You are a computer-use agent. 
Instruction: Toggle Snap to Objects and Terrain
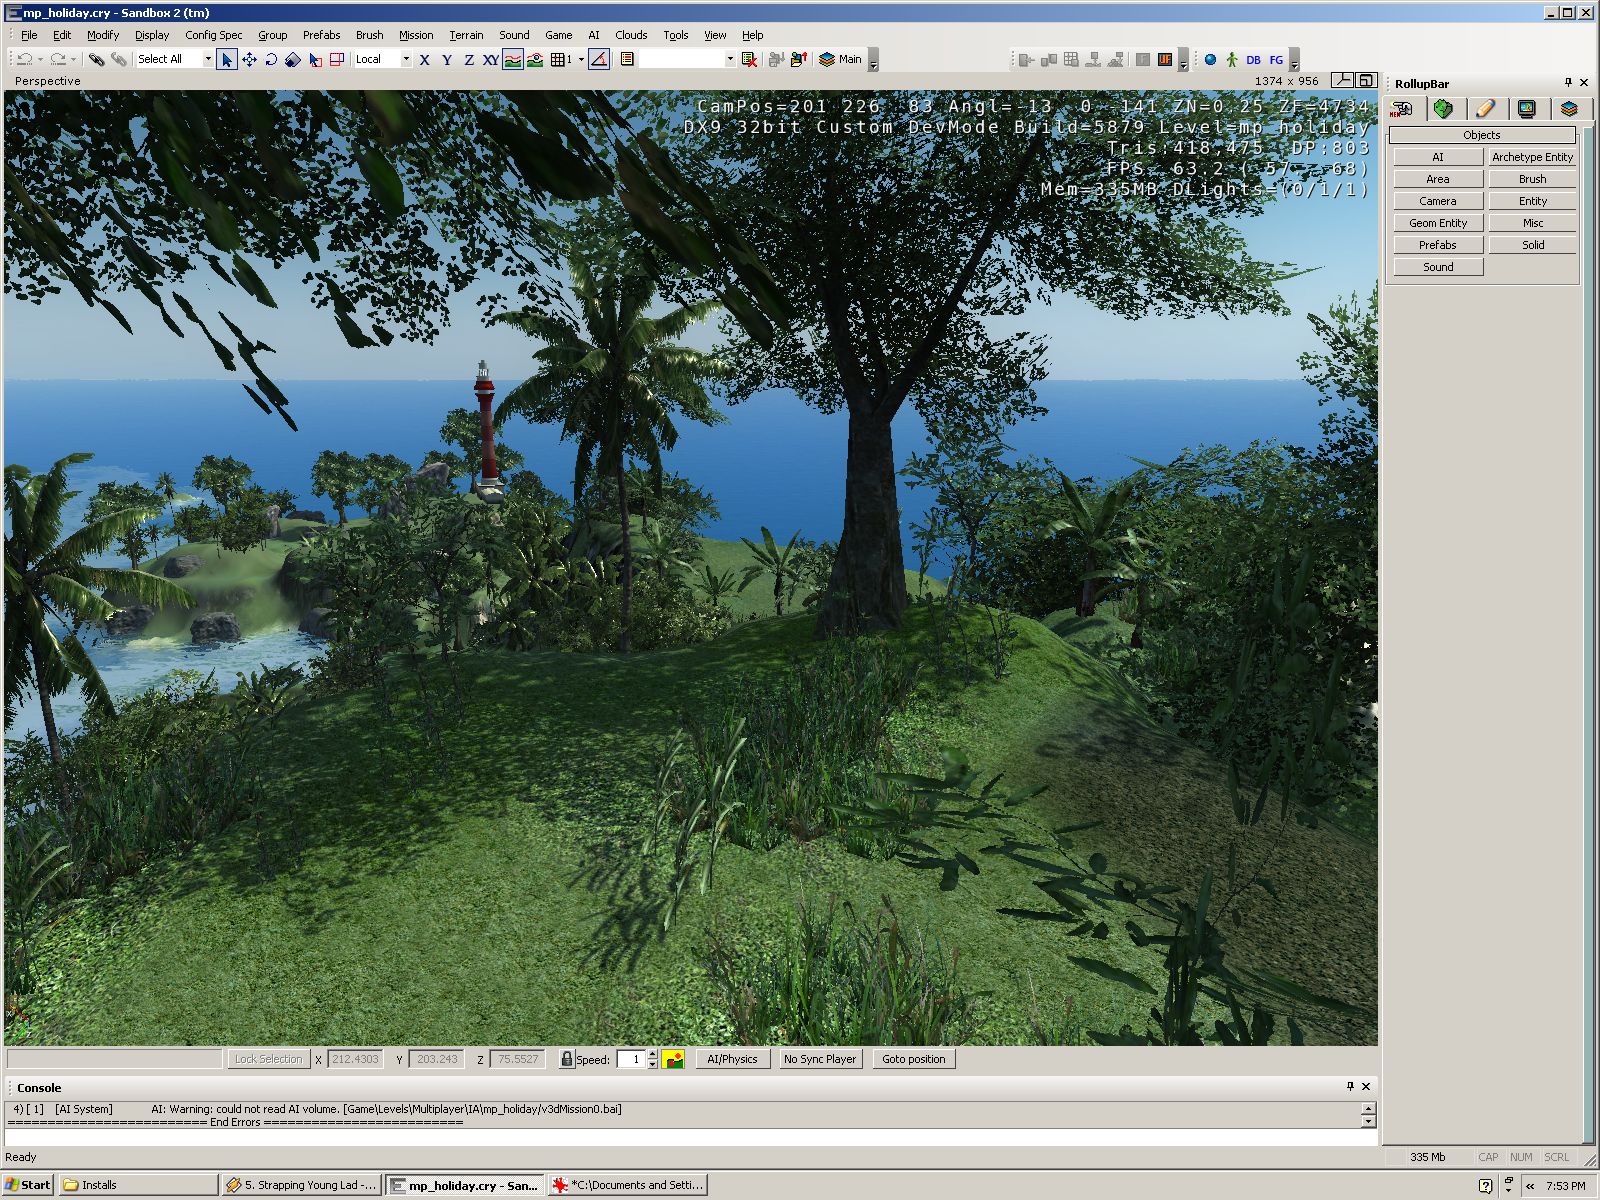coord(535,59)
